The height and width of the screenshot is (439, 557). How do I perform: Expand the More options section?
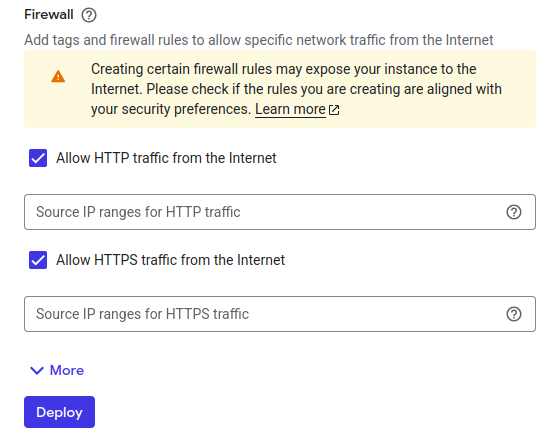click(x=57, y=370)
